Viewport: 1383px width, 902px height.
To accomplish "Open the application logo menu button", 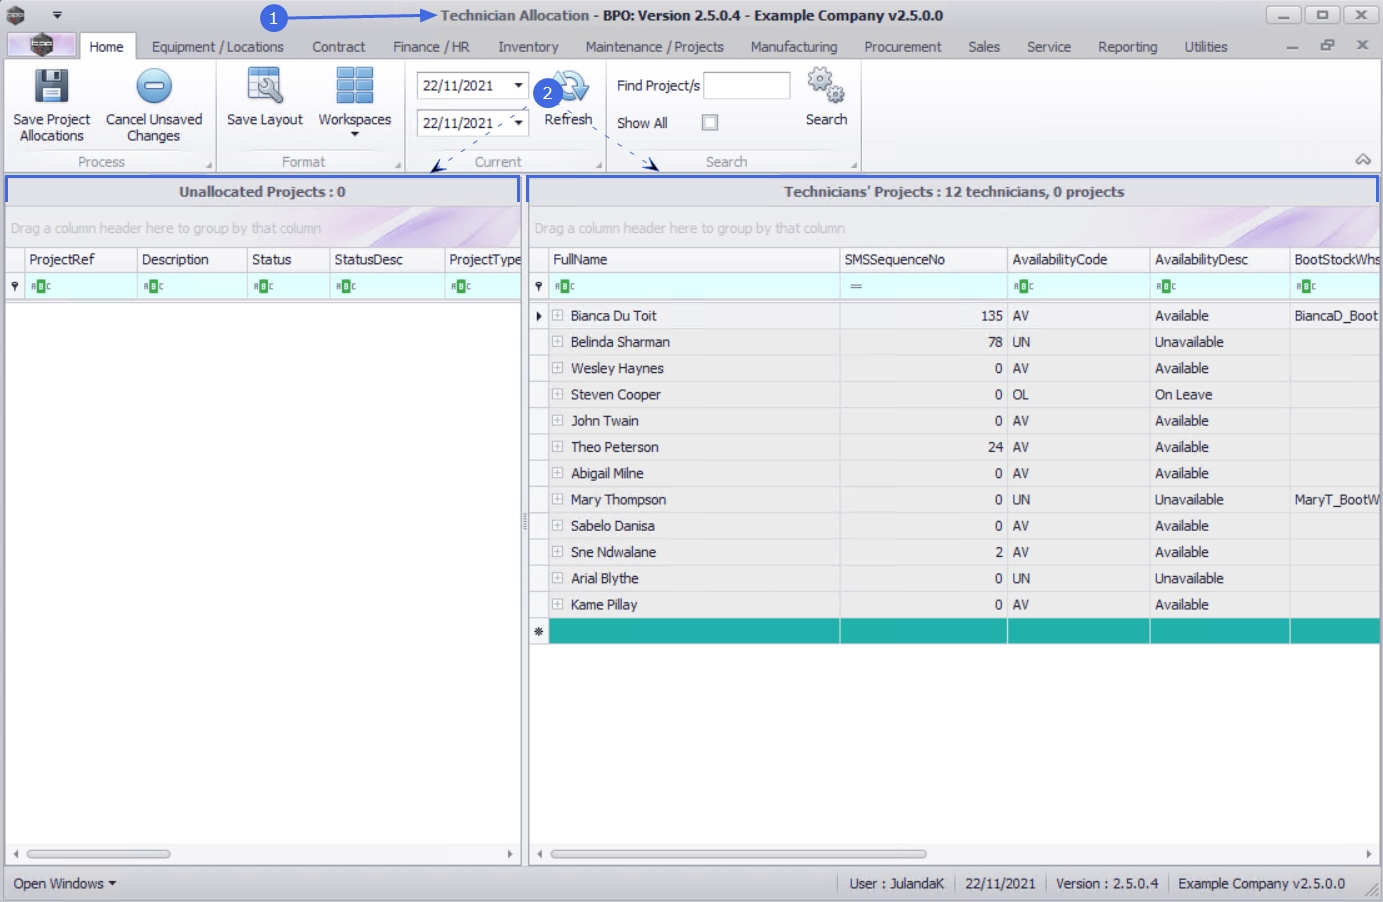I will (41, 45).
